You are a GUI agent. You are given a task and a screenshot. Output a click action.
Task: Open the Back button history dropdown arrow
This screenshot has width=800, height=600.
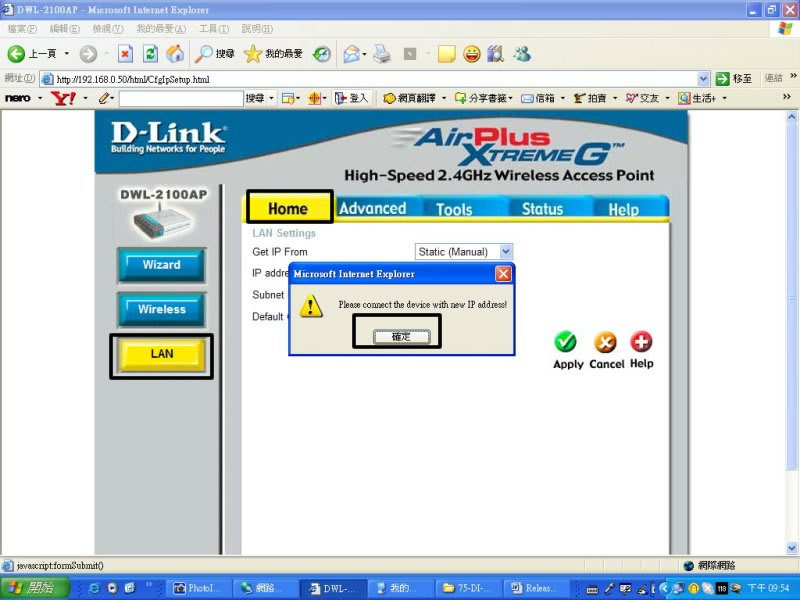67,54
